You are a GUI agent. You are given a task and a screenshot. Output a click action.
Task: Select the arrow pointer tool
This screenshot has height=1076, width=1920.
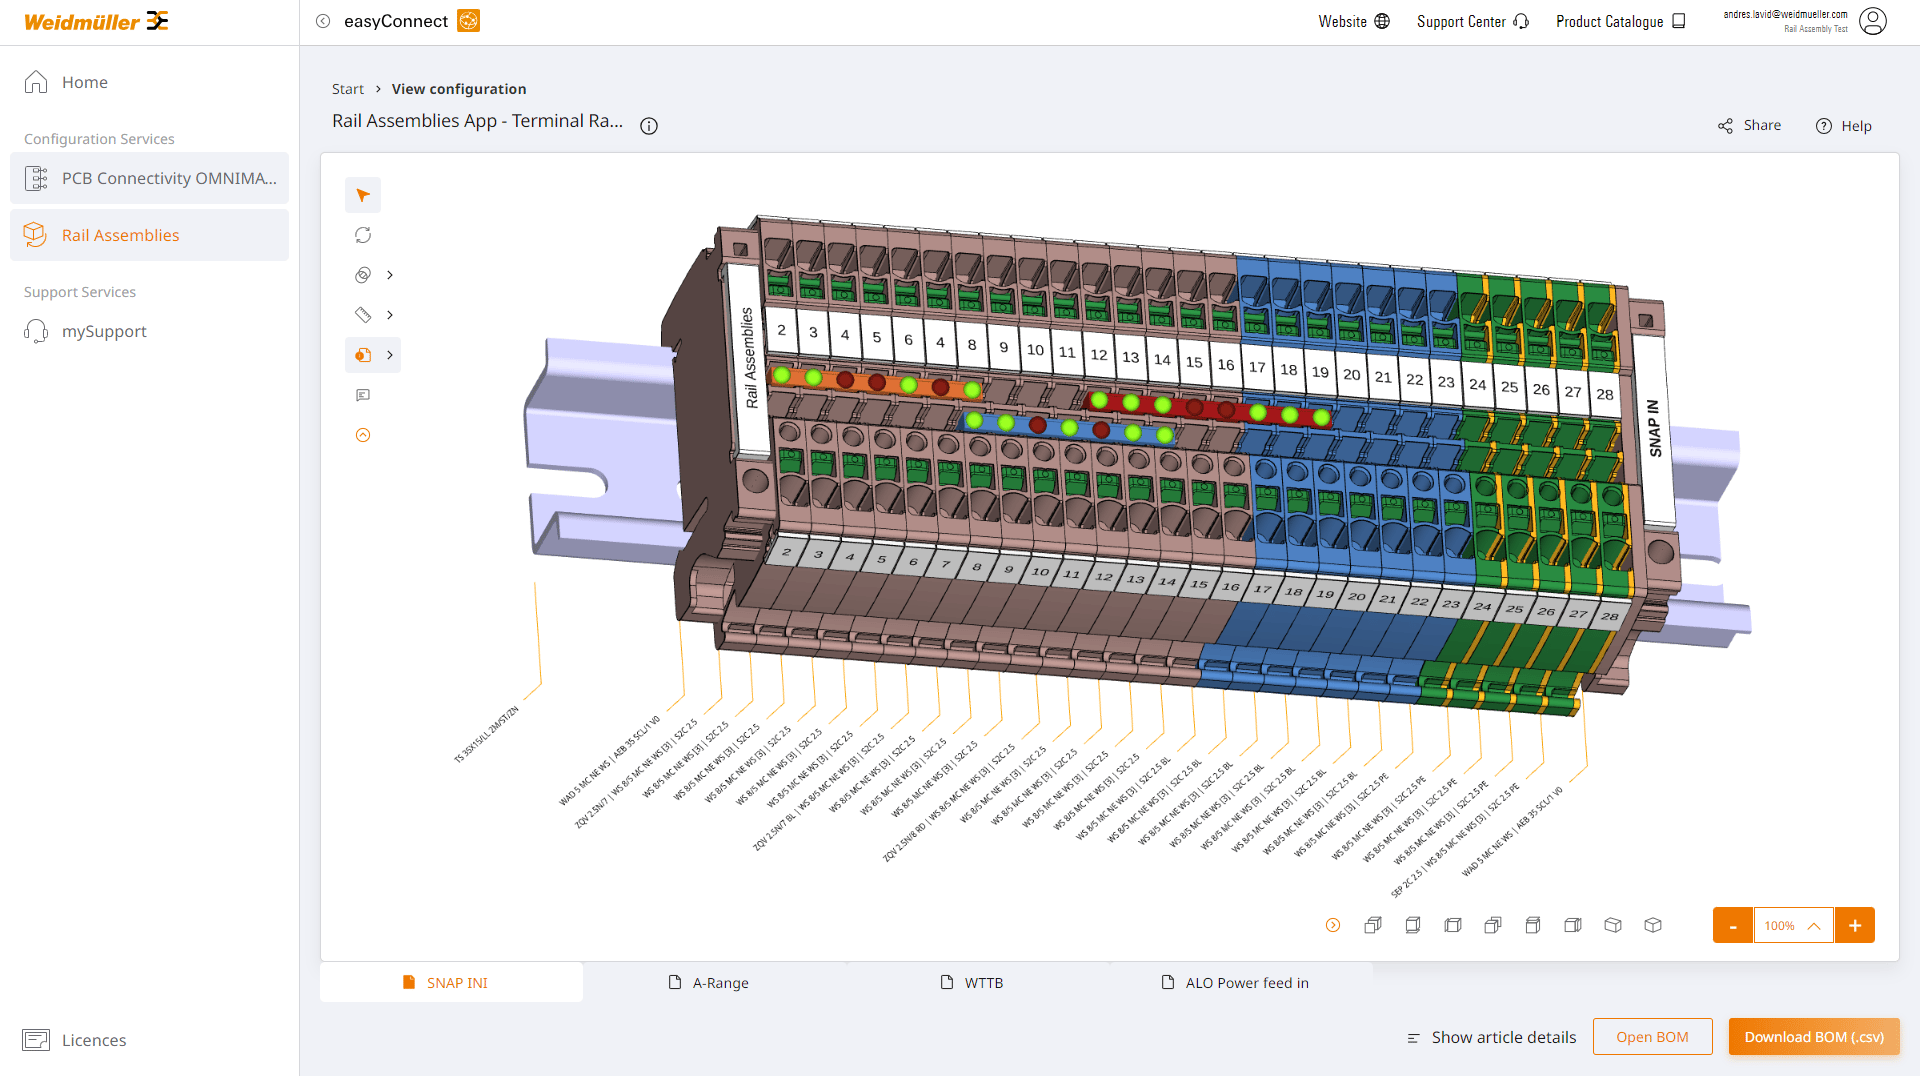(363, 195)
